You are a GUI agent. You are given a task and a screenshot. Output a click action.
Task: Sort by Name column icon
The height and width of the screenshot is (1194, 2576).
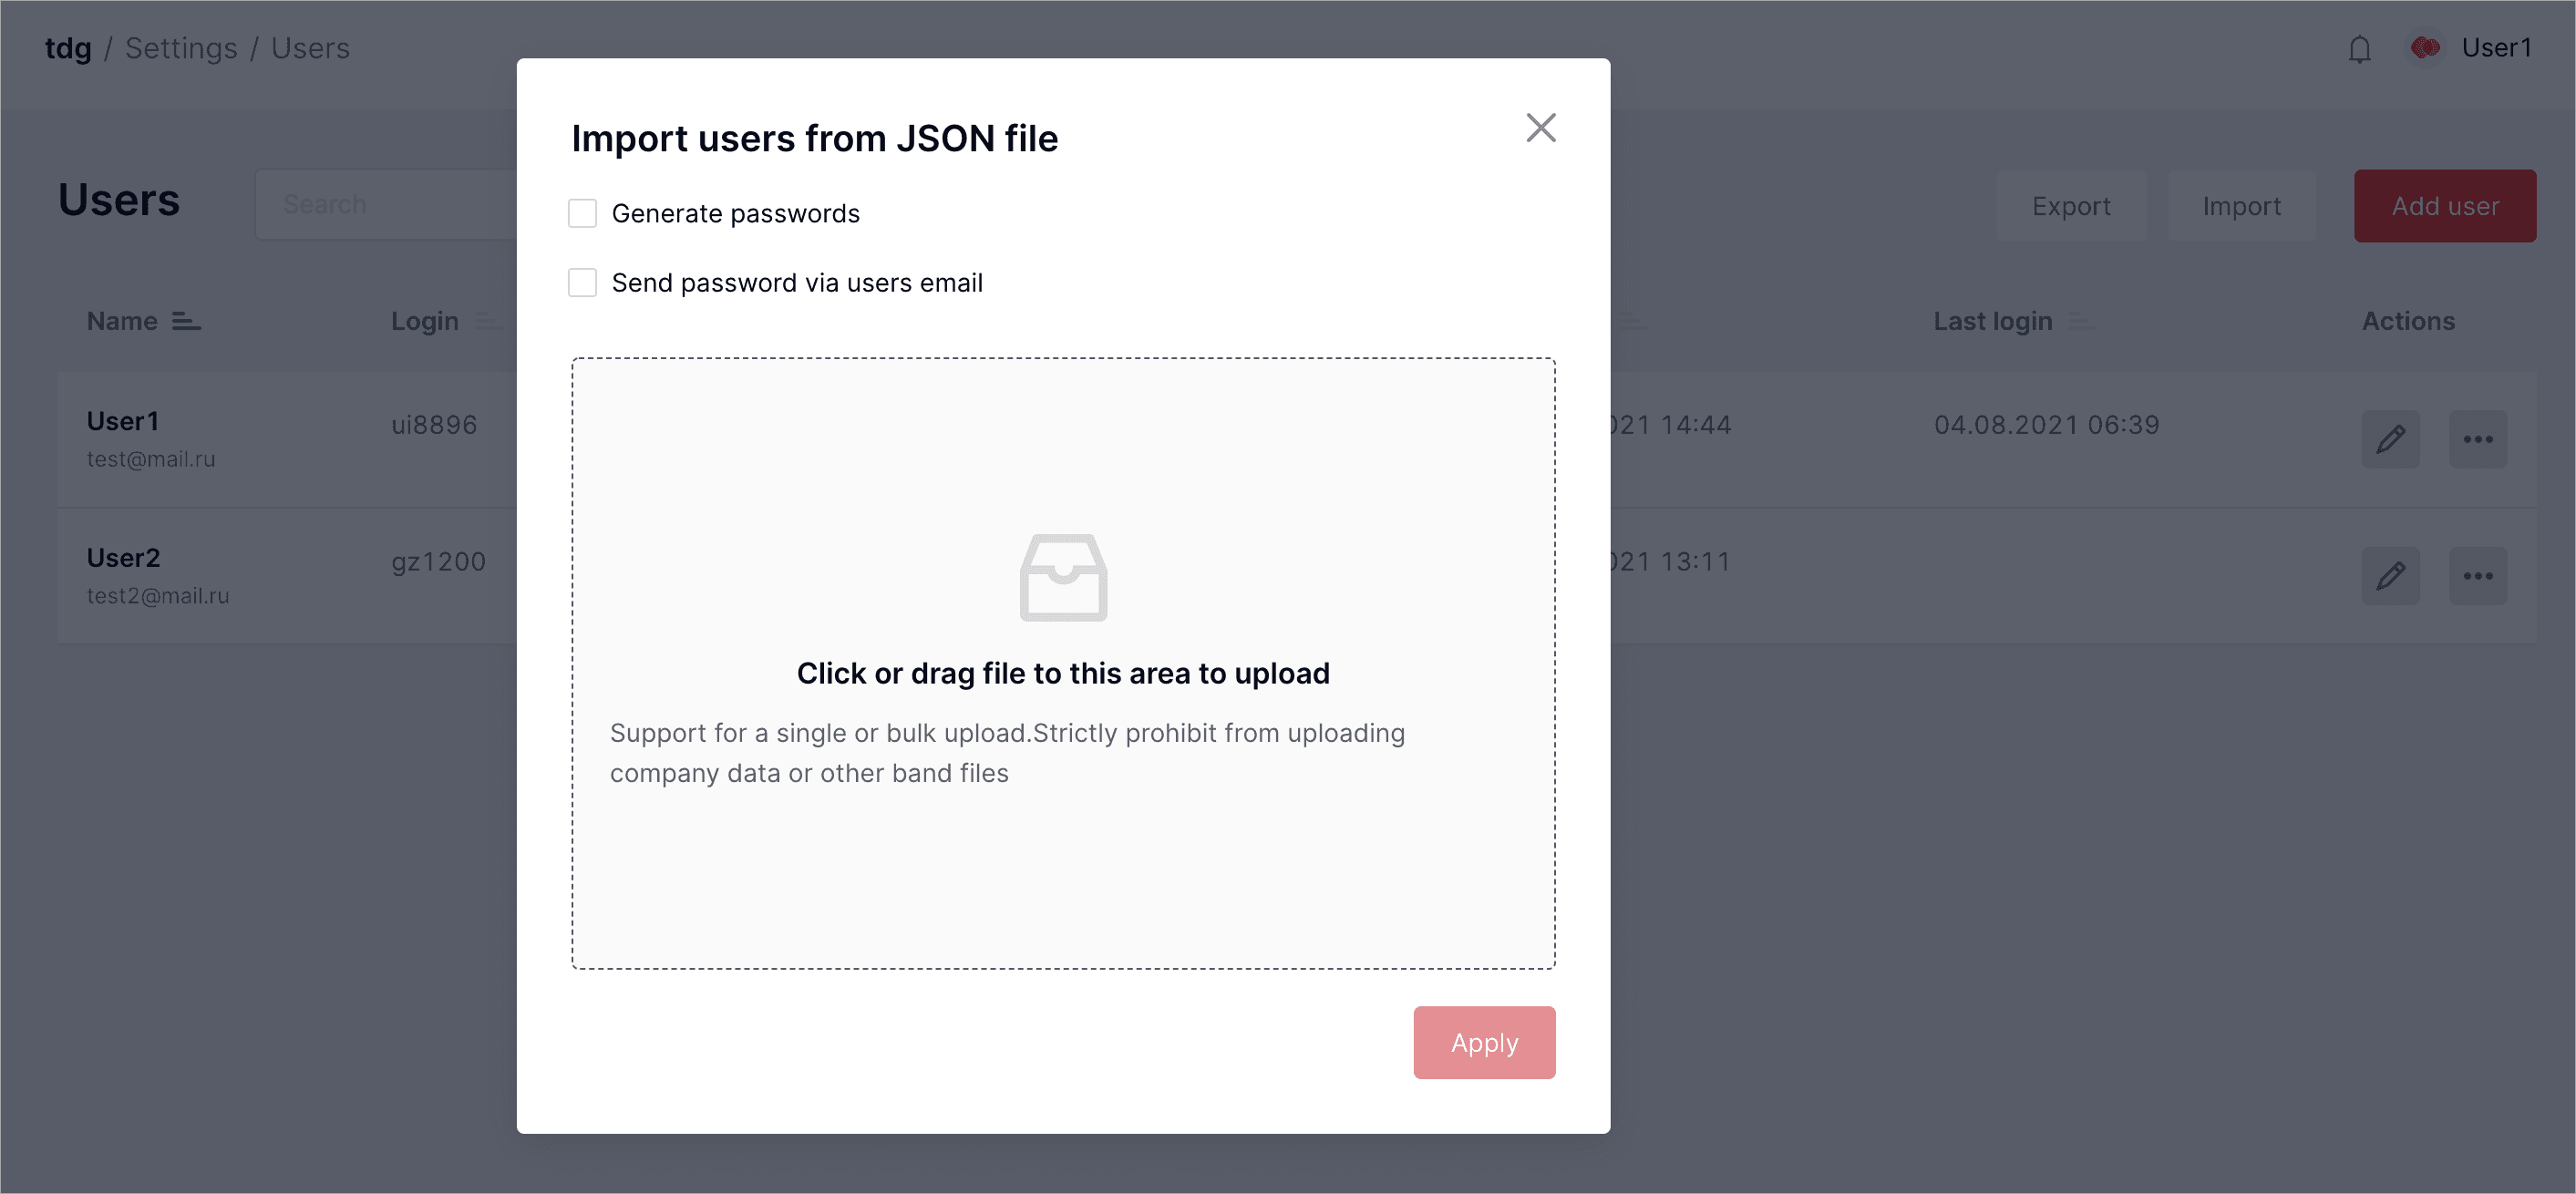coord(186,321)
